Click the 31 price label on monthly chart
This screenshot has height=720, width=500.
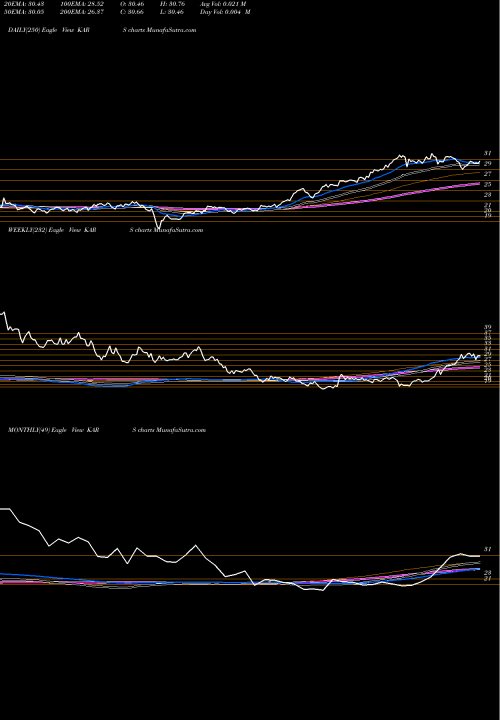pyautogui.click(x=488, y=549)
